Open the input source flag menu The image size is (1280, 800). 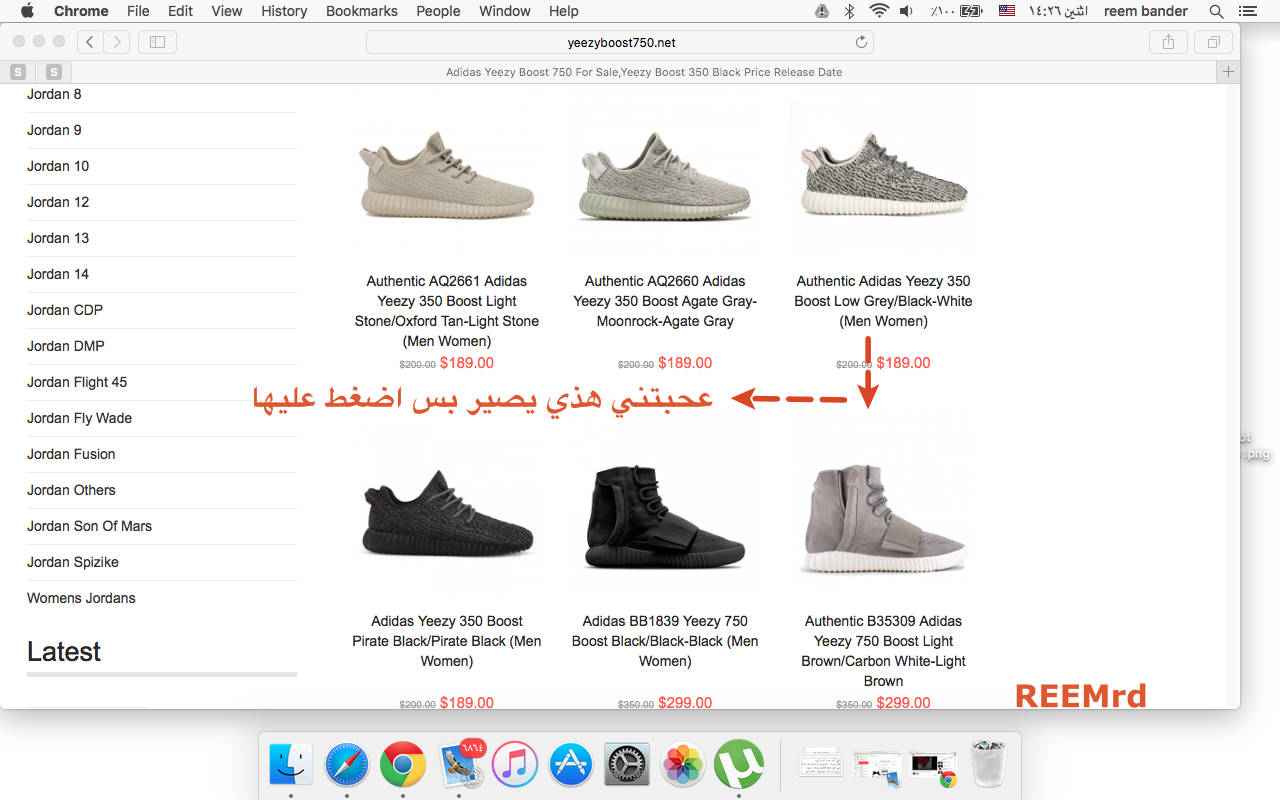pyautogui.click(x=1007, y=11)
